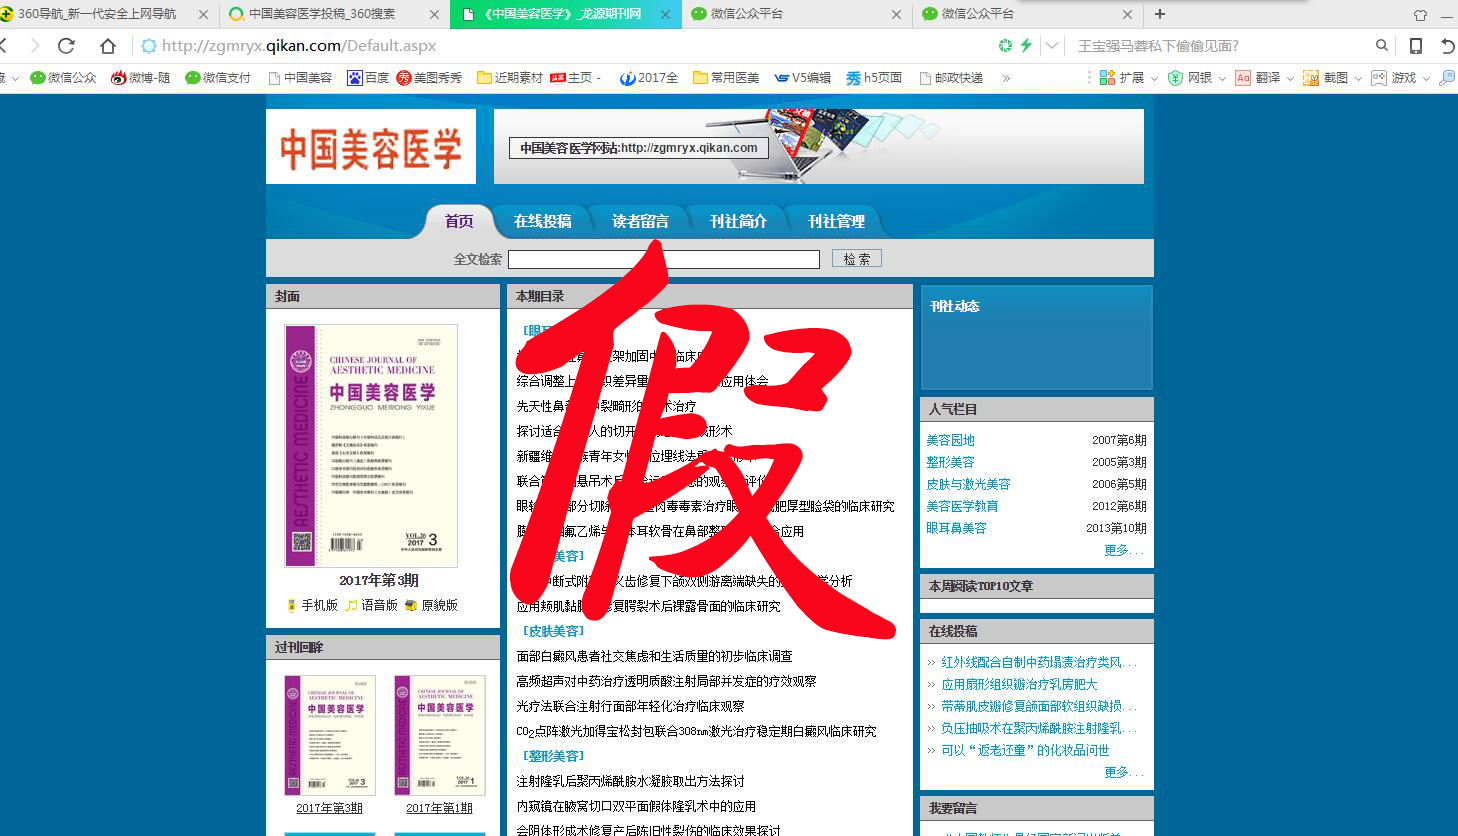Expand the 扩展 dropdown arrow
This screenshot has width=1458, height=836.
tap(1154, 79)
